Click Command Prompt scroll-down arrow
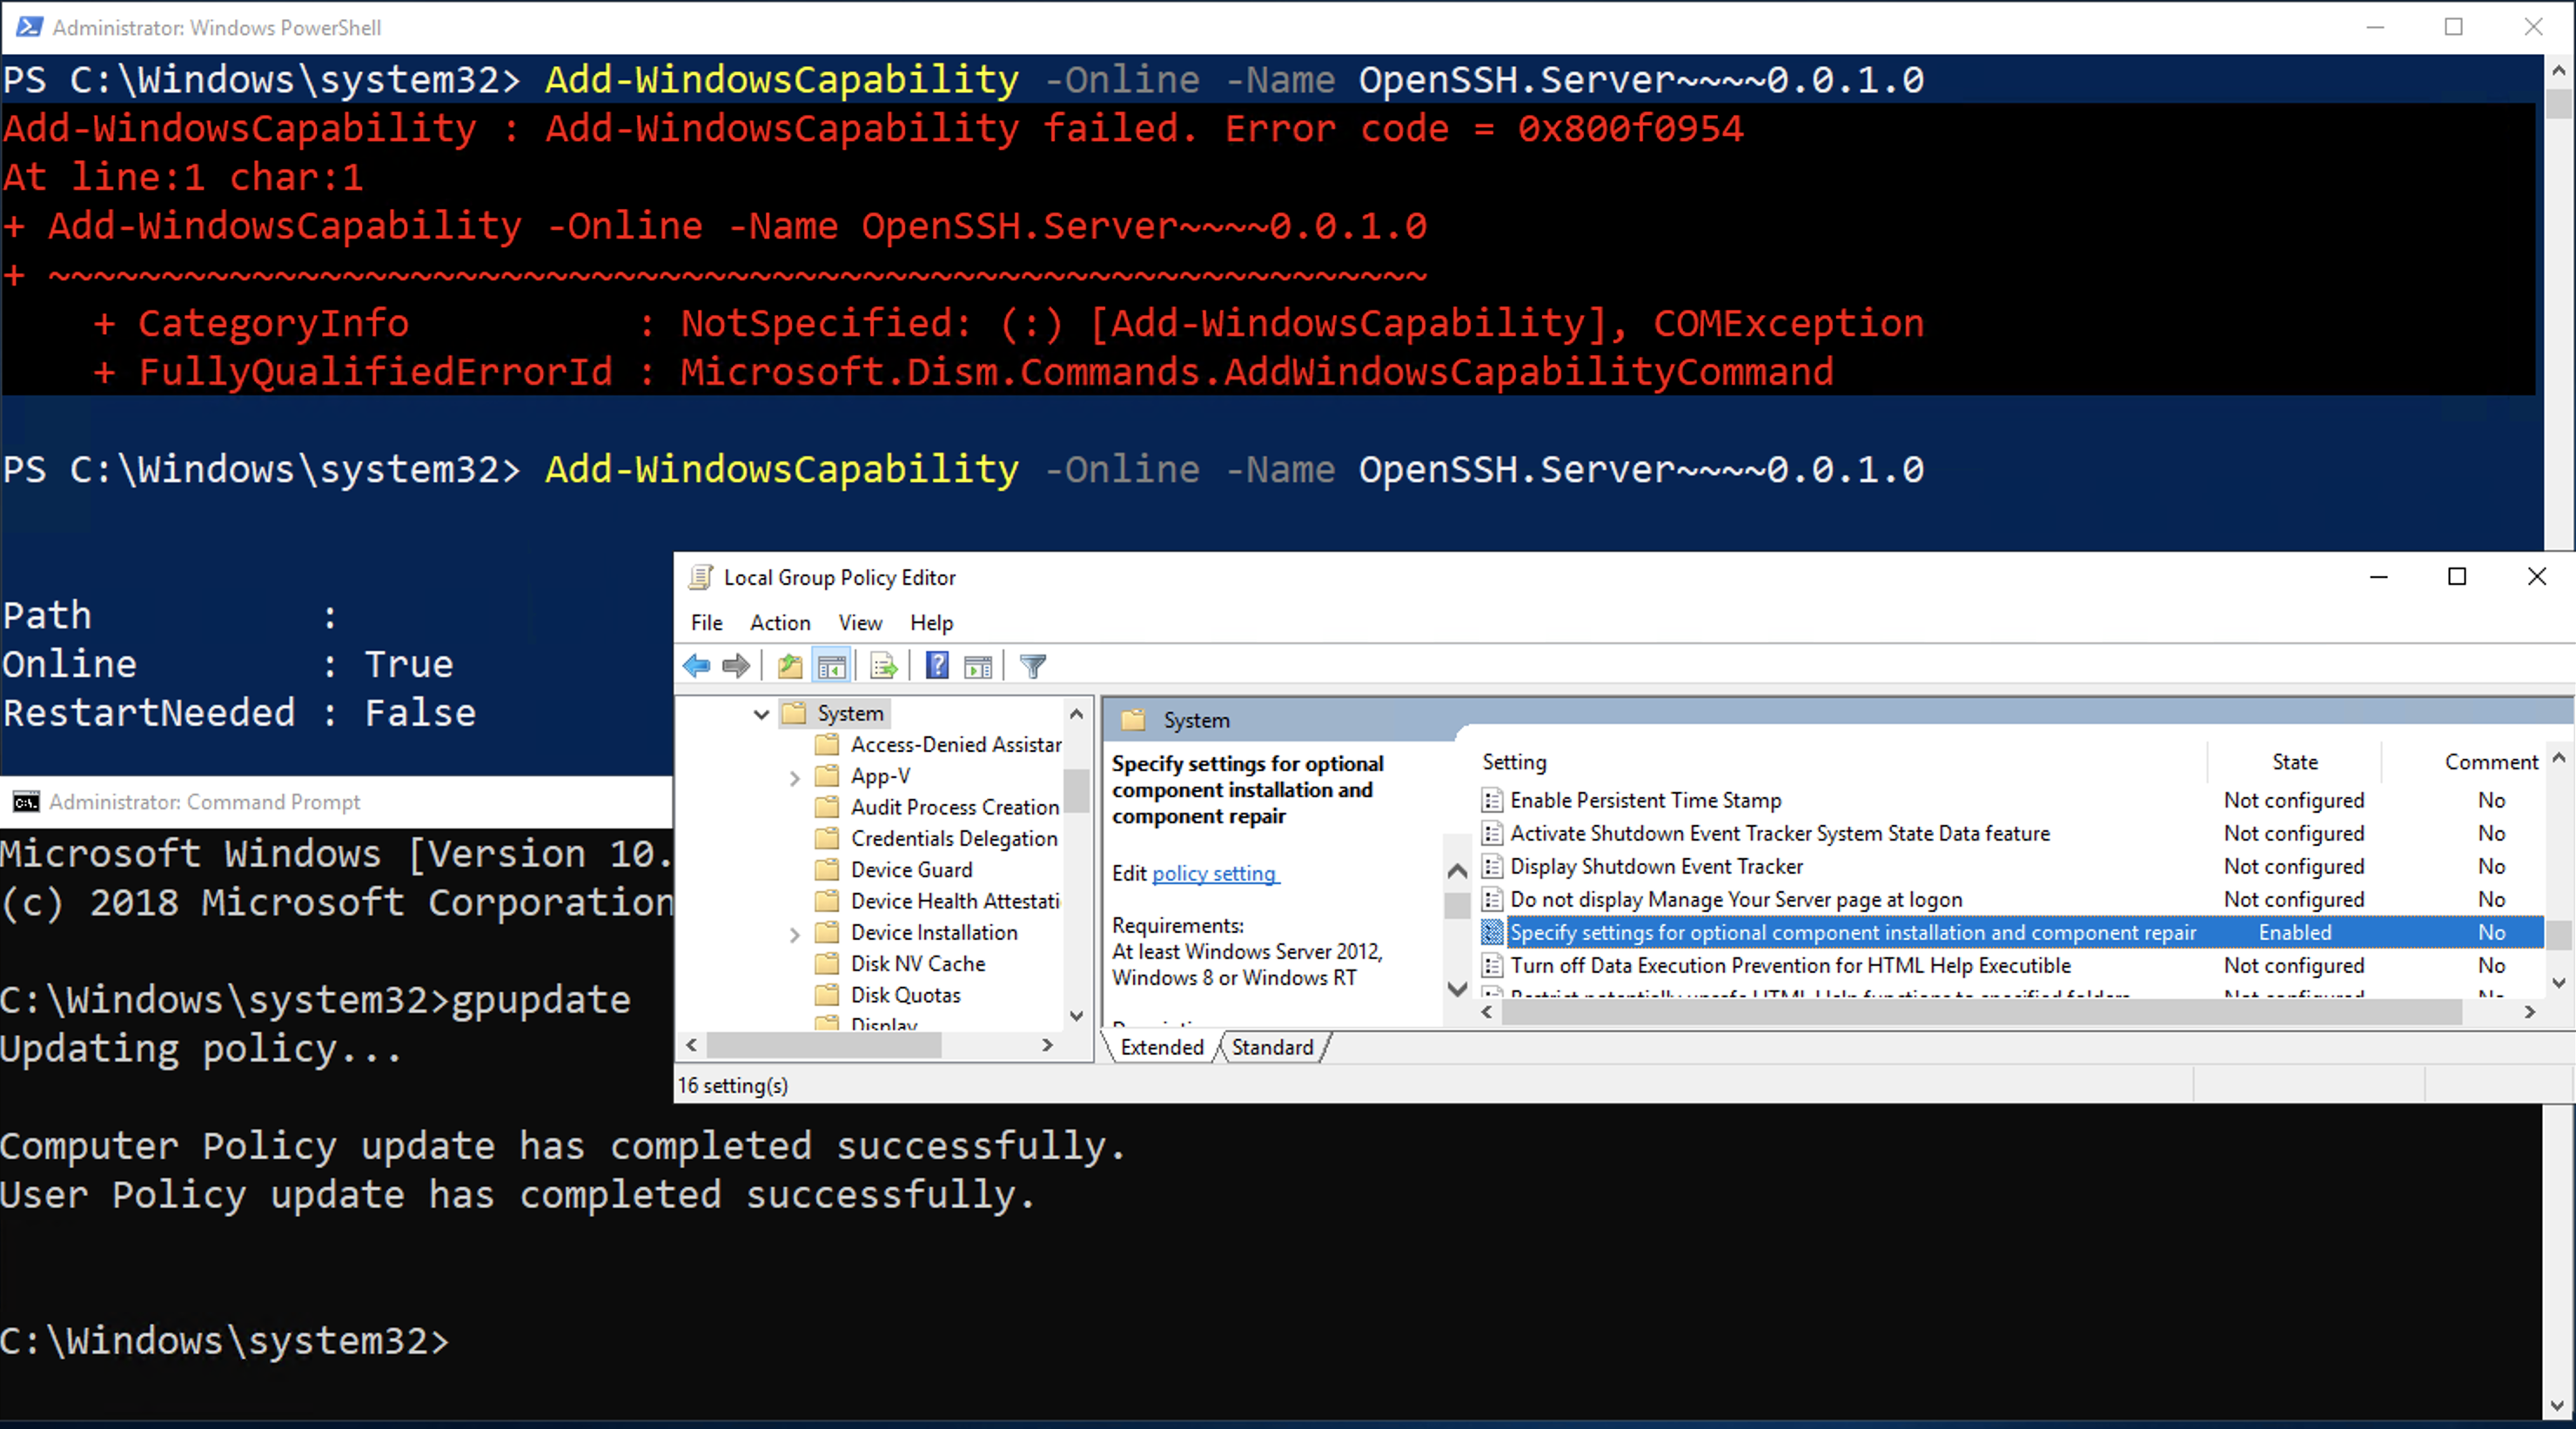 pos(2559,1405)
